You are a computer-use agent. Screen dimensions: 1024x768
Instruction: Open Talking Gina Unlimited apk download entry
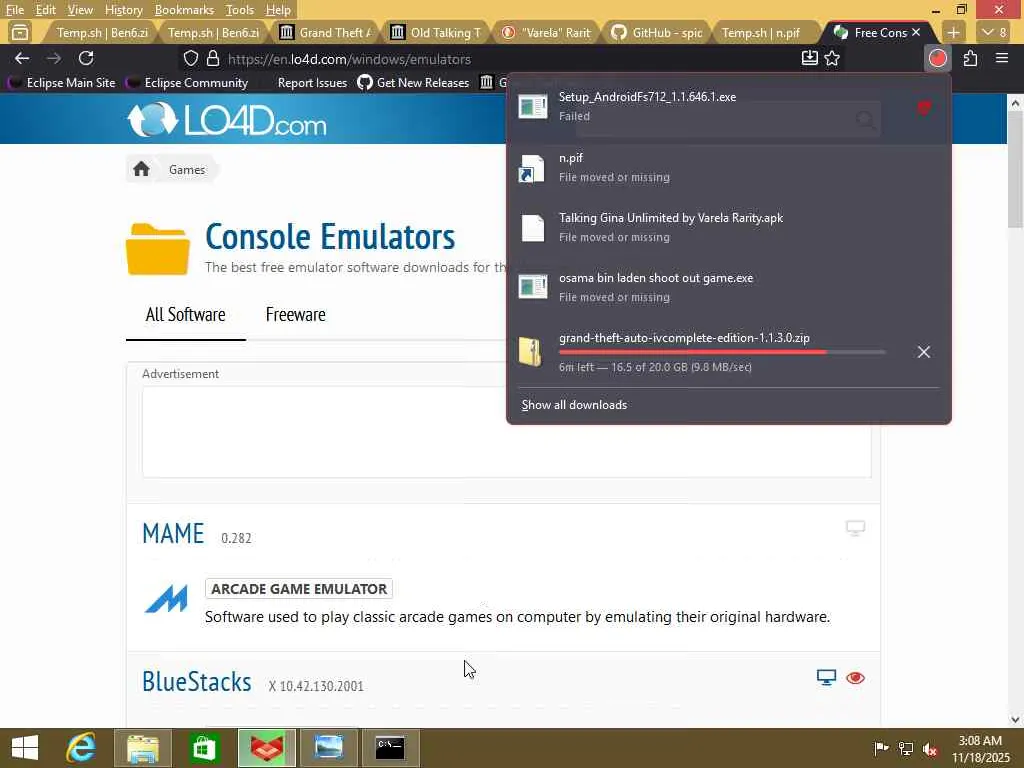pyautogui.click(x=729, y=227)
